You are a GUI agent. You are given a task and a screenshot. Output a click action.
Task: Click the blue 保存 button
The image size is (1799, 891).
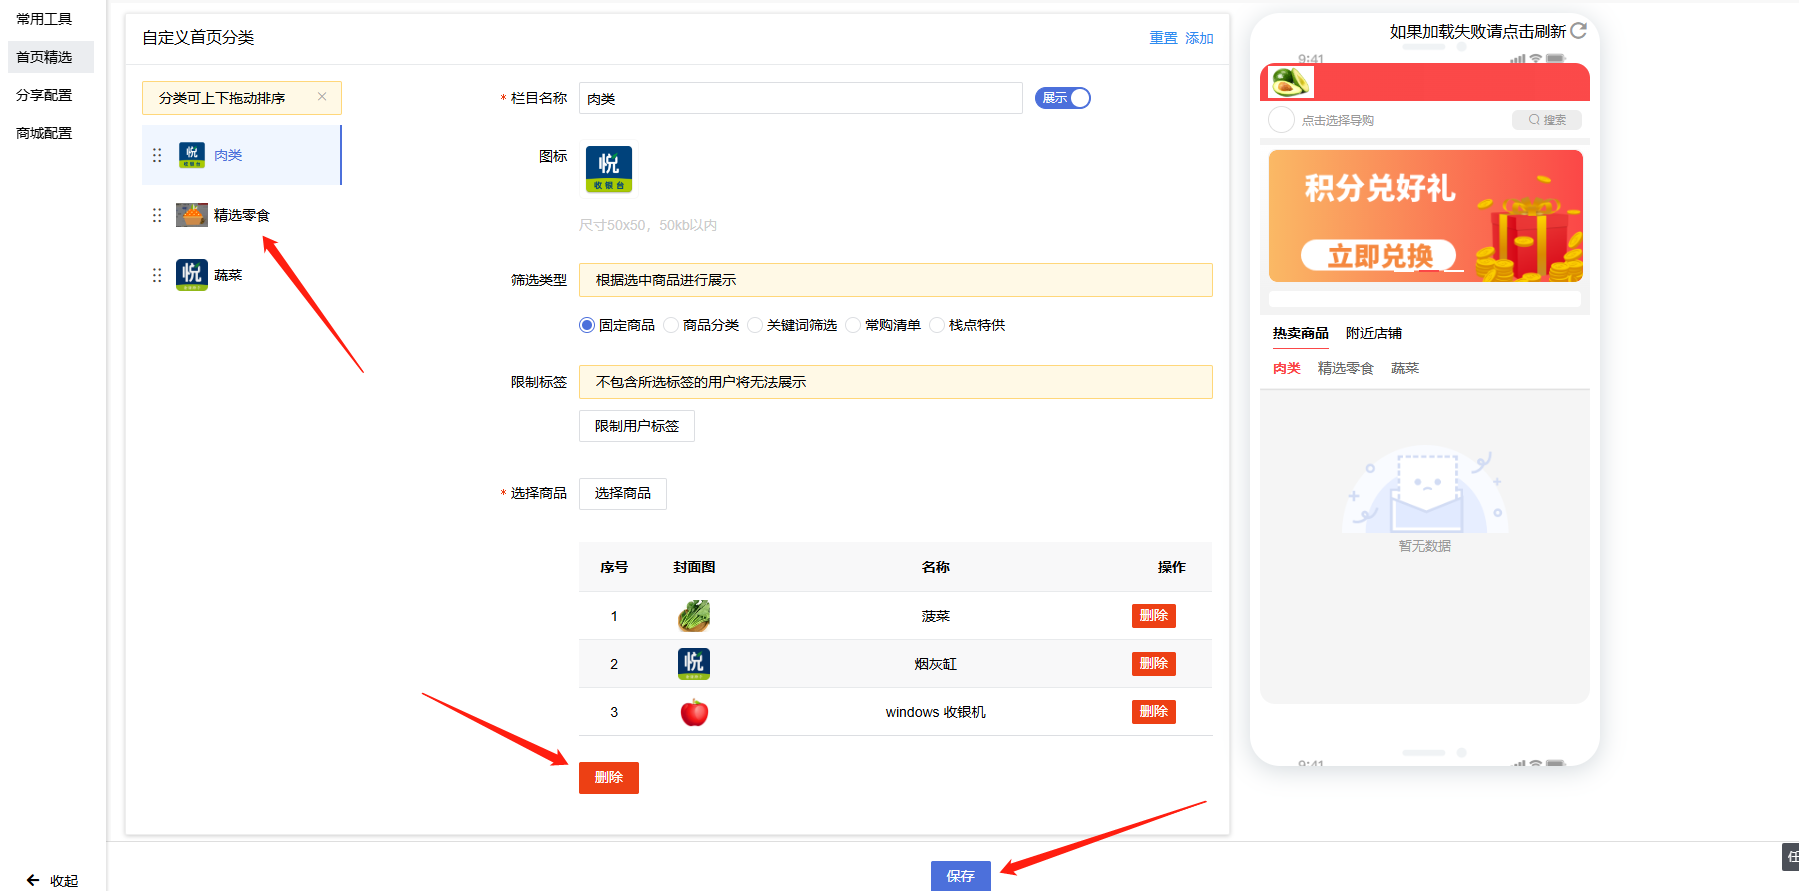[x=960, y=875]
